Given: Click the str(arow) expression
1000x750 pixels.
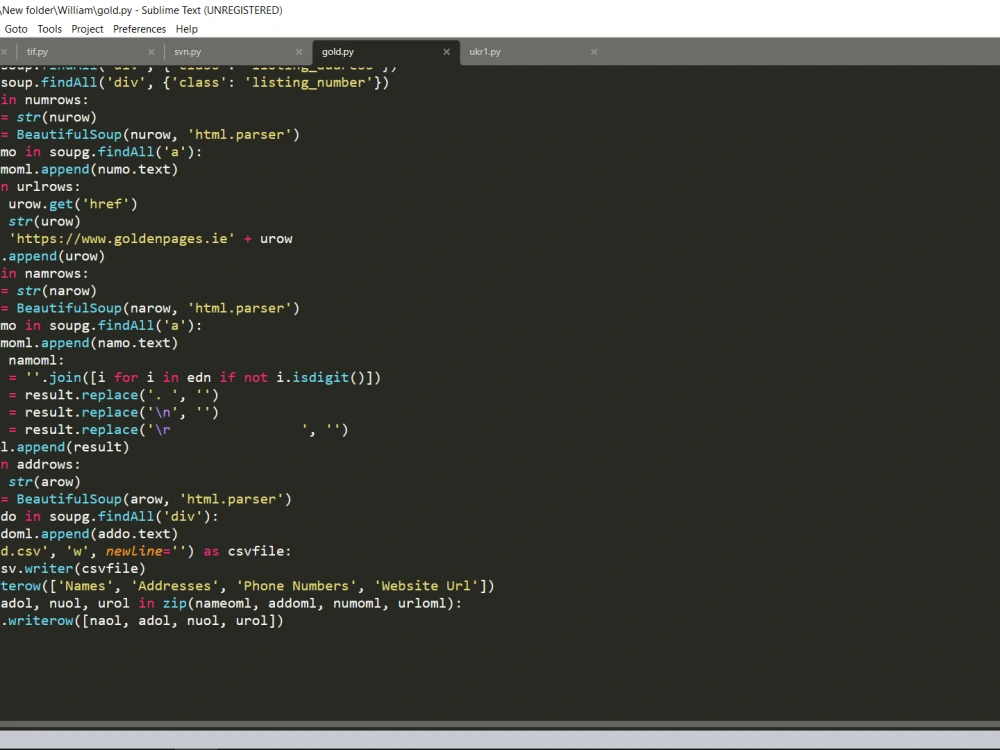Looking at the screenshot, I should tap(45, 482).
